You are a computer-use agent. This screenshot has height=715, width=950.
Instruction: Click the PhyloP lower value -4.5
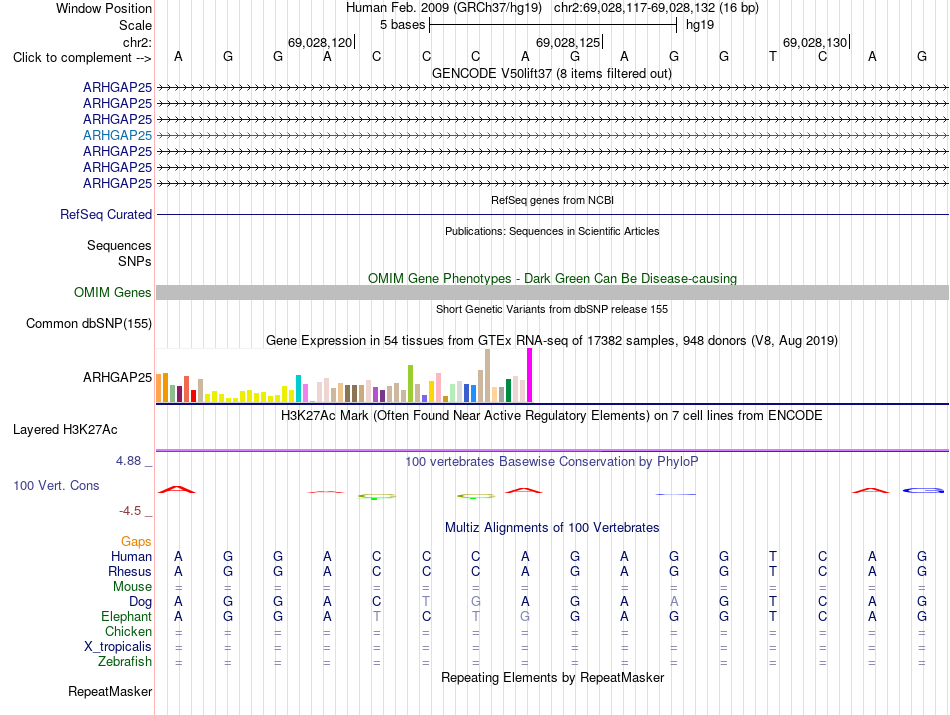pyautogui.click(x=130, y=511)
